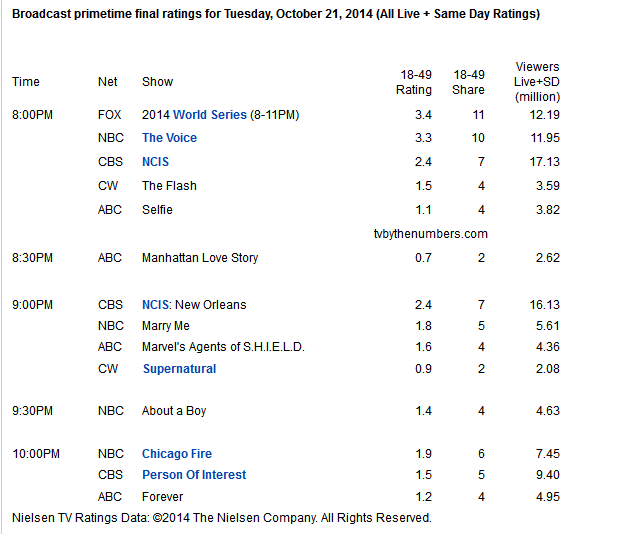Open the World Series link
Viewport: 626px width, 534px height.
[x=210, y=115]
